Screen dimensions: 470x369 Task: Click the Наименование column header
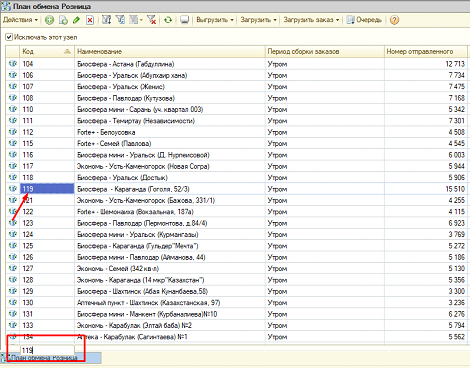tap(170, 52)
